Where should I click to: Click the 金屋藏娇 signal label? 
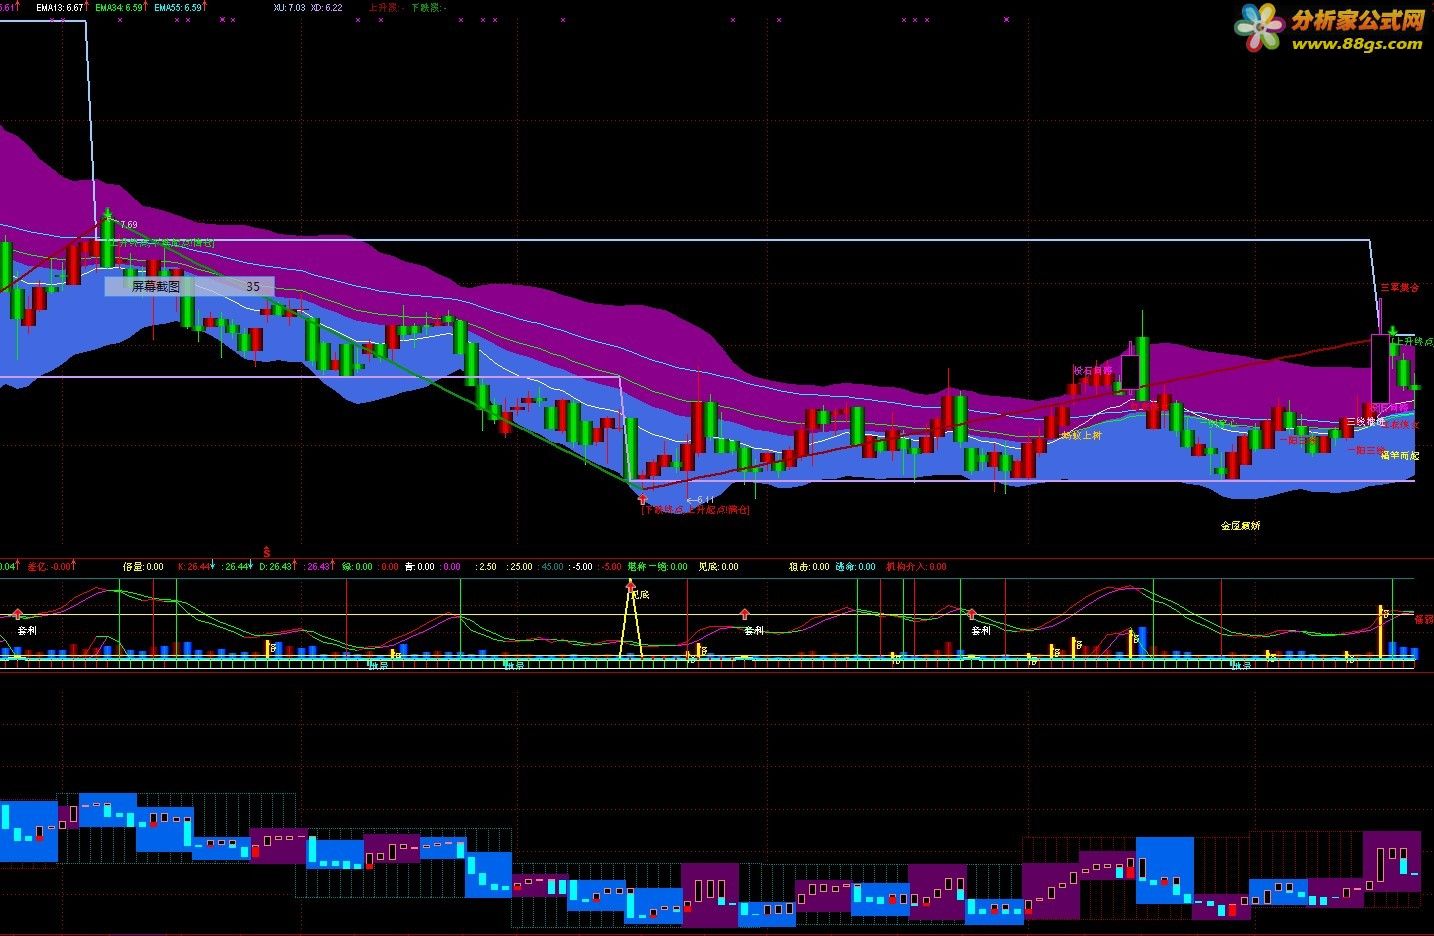point(1240,525)
